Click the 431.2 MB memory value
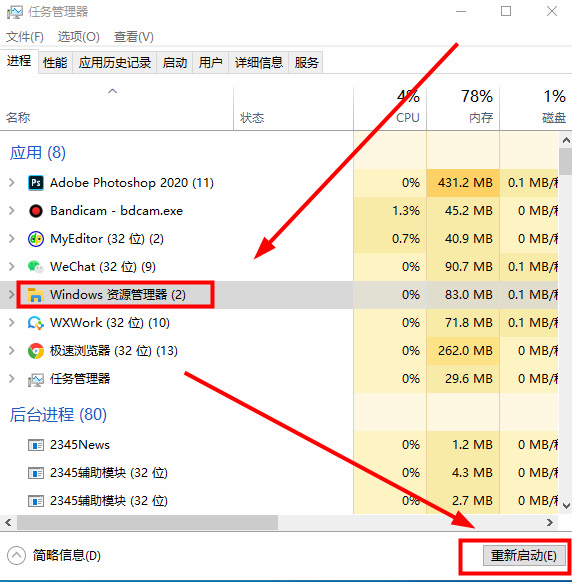 click(465, 183)
